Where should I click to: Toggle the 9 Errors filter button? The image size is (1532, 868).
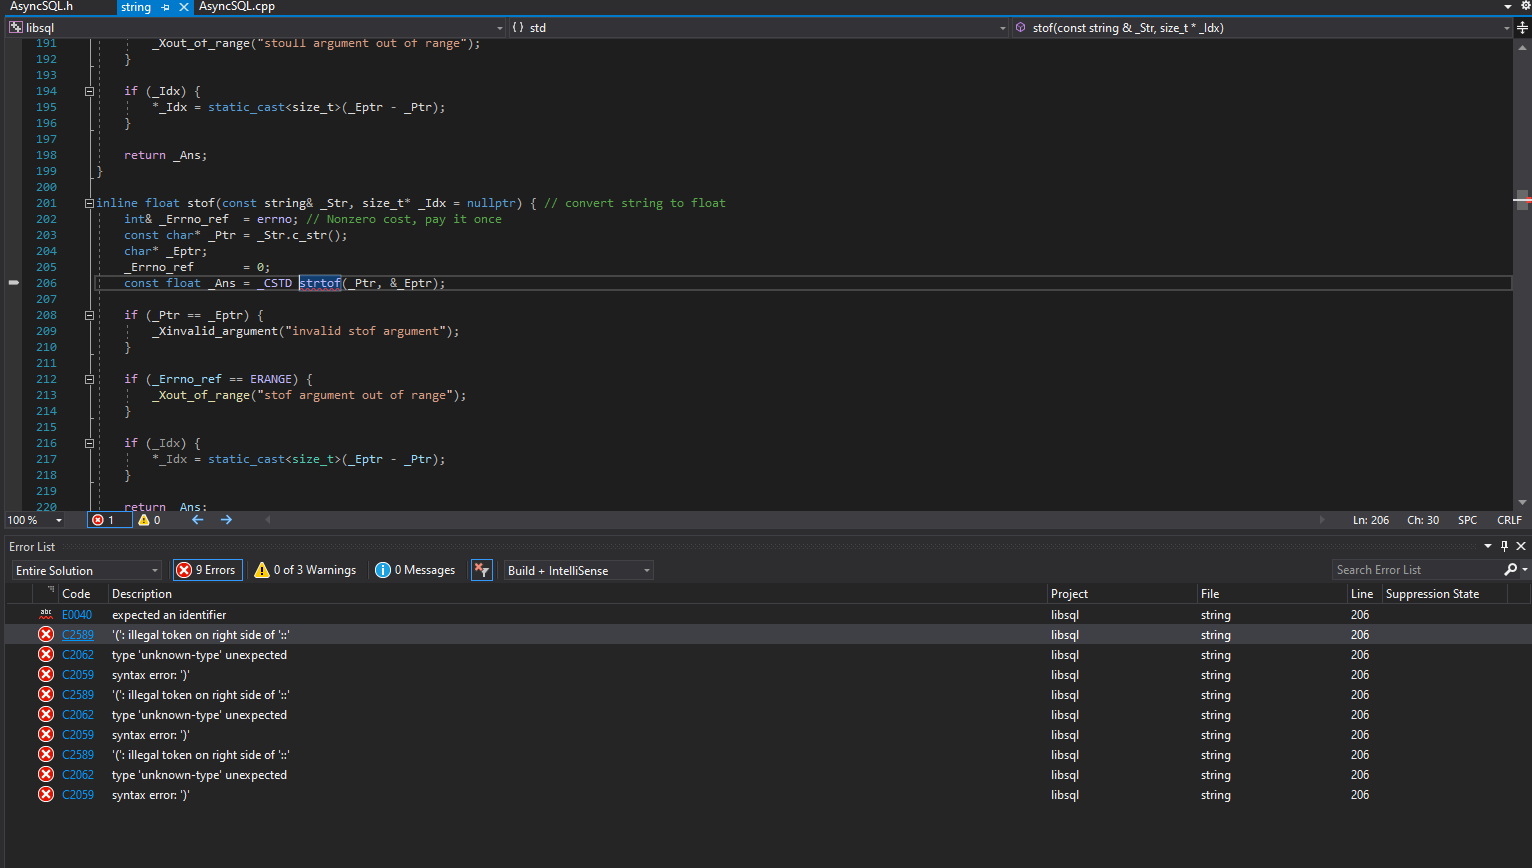click(207, 570)
